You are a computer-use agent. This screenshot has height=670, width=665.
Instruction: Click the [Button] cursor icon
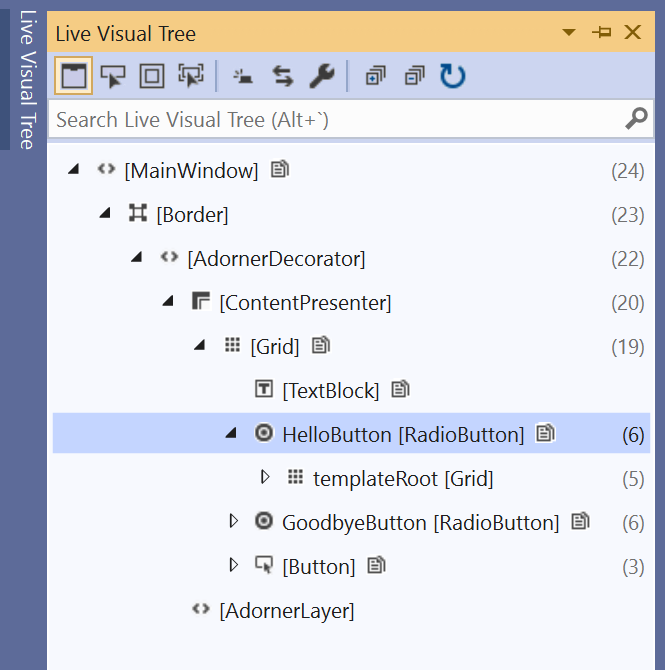(264, 565)
